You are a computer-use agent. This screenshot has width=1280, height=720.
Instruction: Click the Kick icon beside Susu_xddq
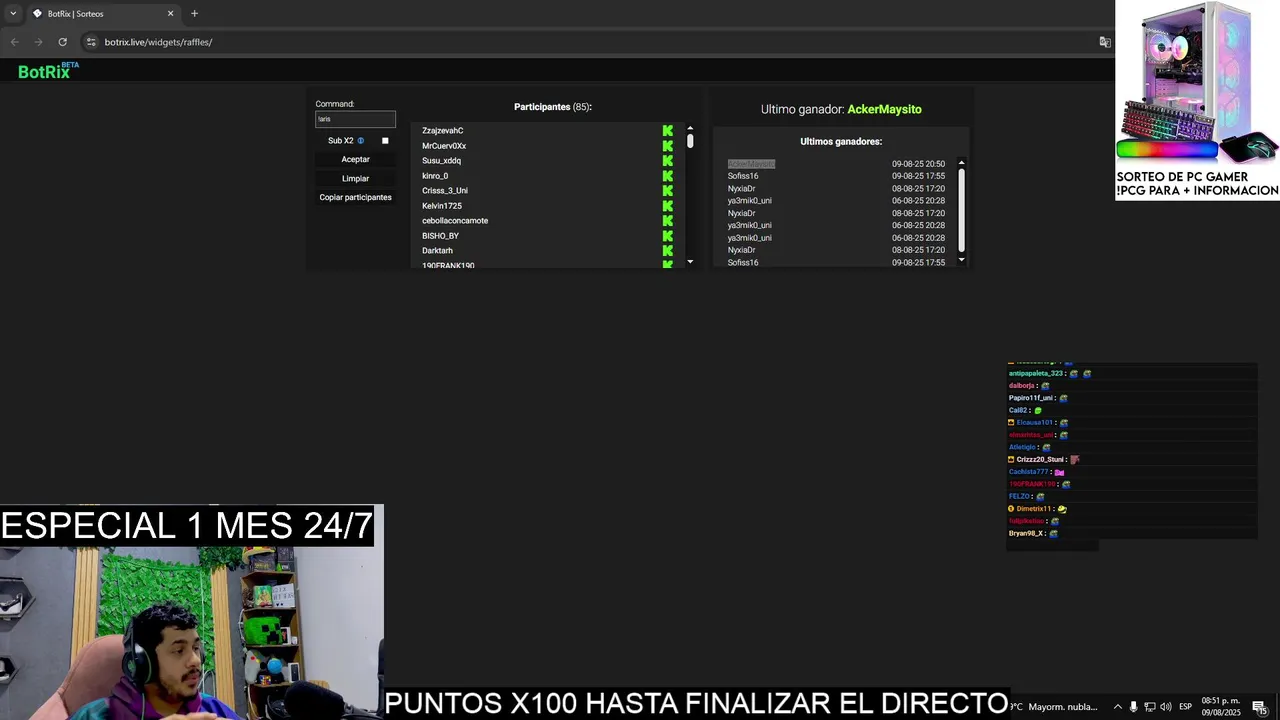point(667,161)
